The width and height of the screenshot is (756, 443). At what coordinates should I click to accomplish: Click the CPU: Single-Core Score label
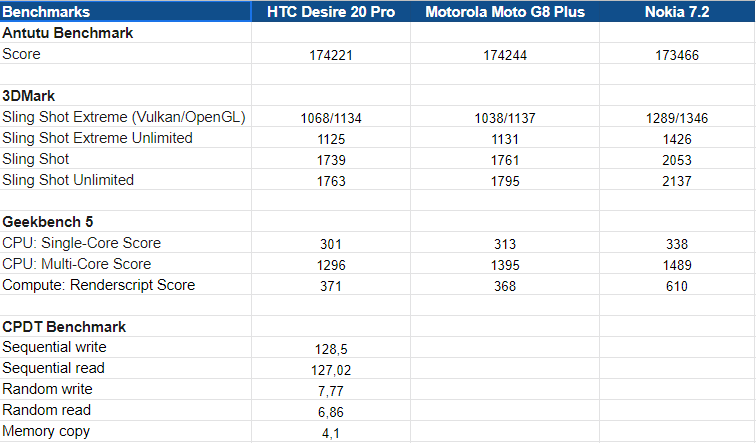(81, 243)
